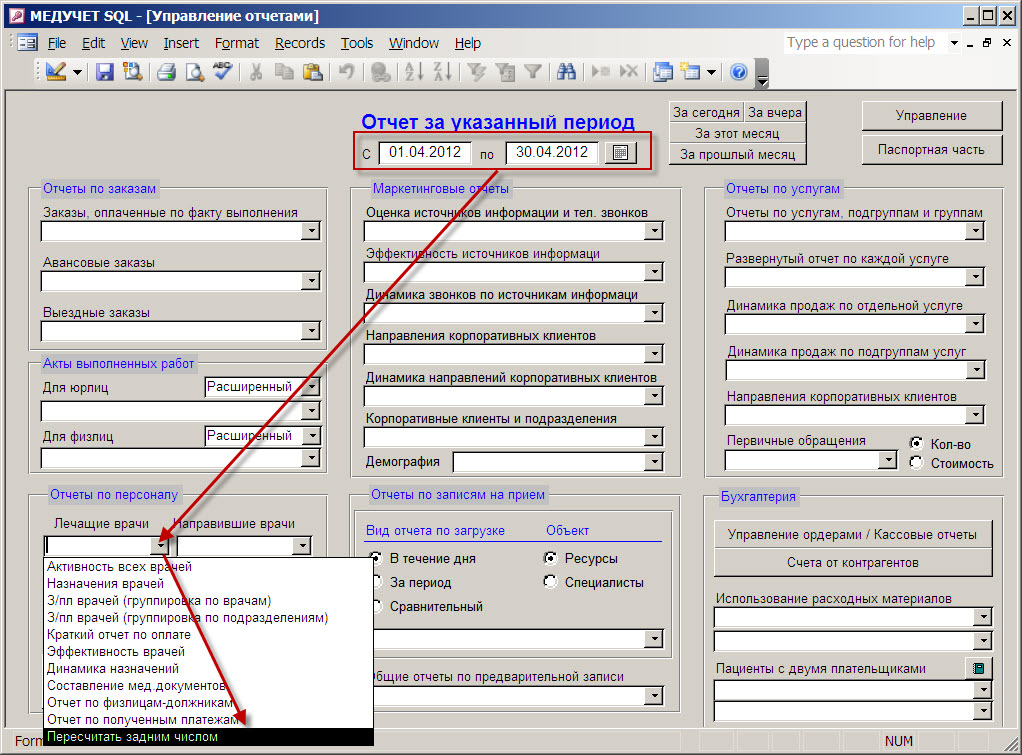Open the Records menu

tap(300, 43)
